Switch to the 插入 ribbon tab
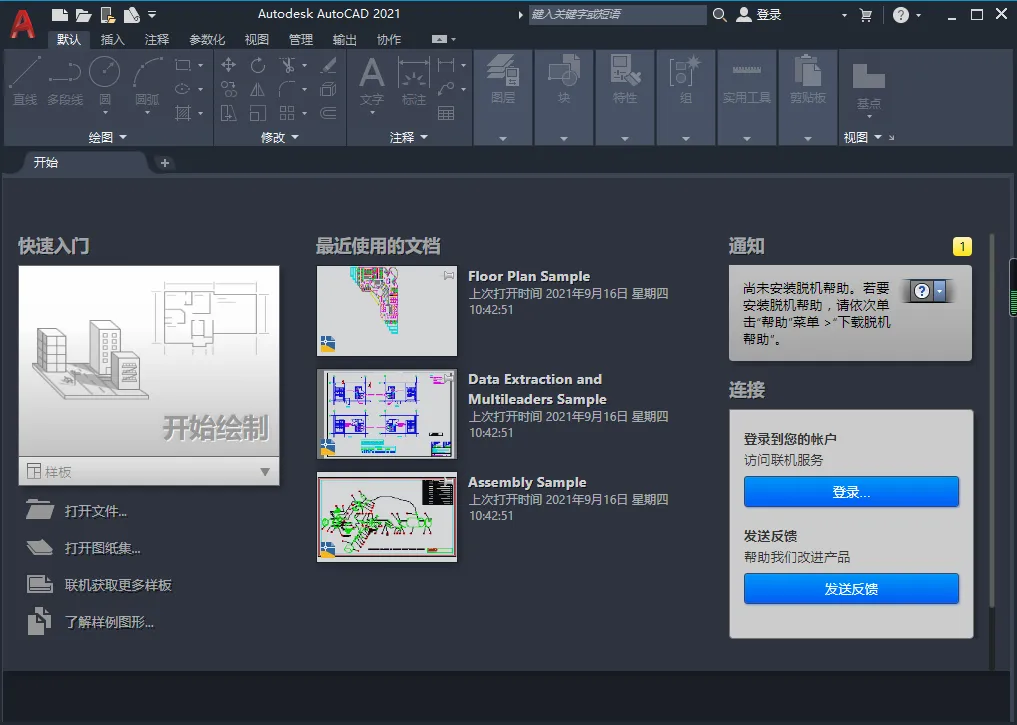Image resolution: width=1017 pixels, height=725 pixels. coord(112,39)
